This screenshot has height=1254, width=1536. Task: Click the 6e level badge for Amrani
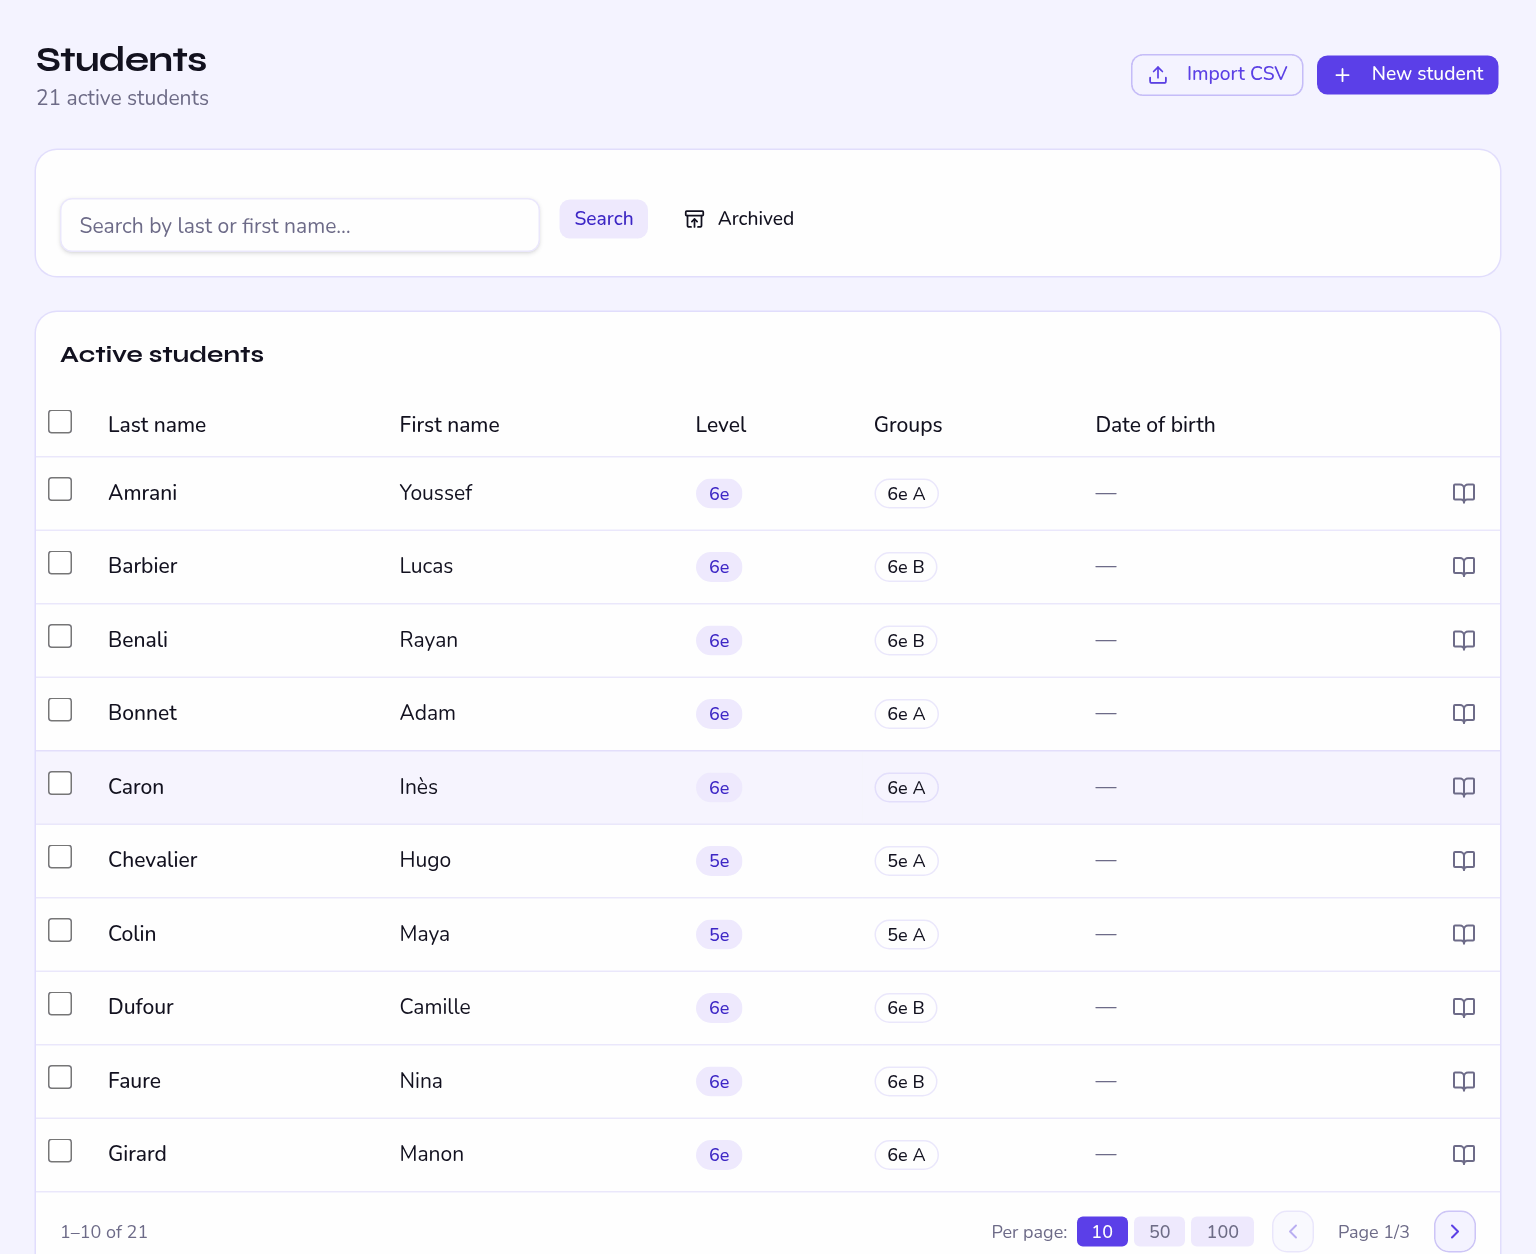click(x=719, y=494)
